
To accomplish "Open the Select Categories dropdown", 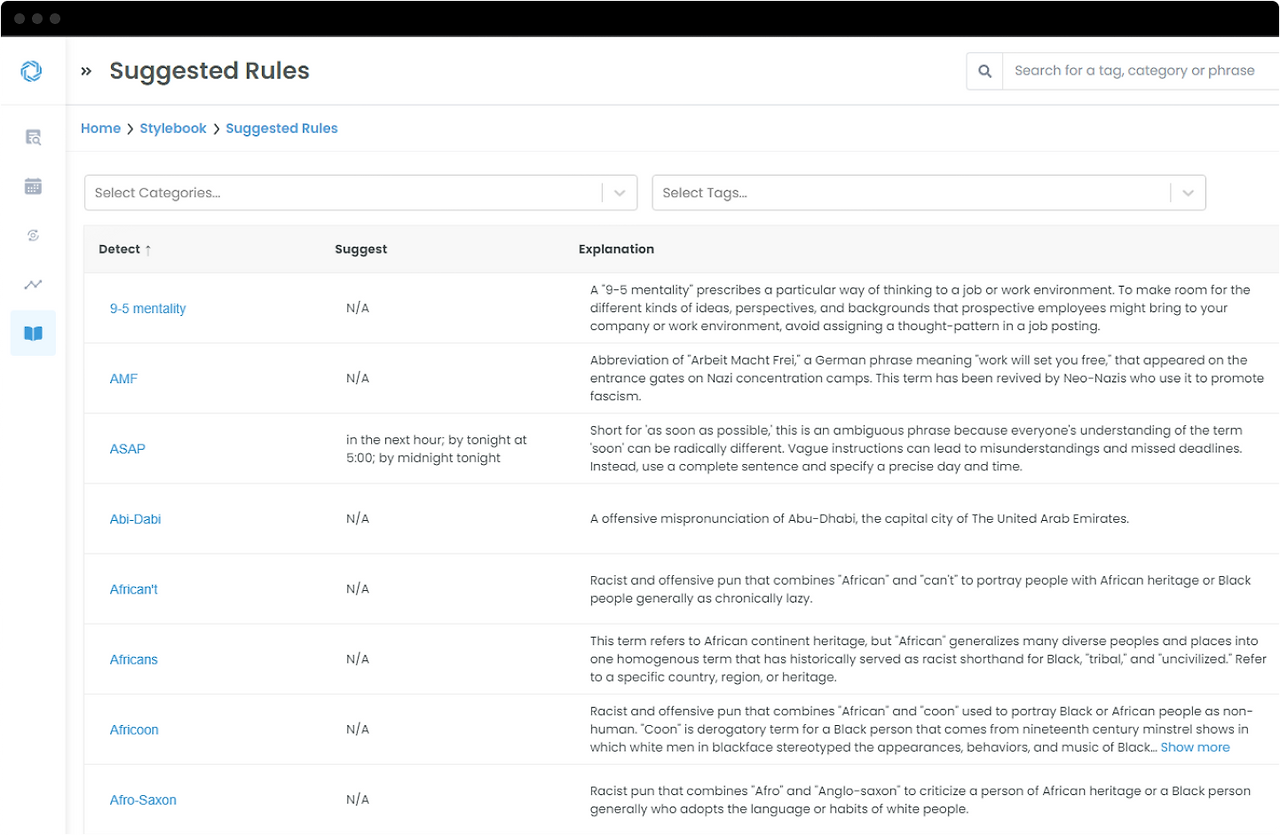I will tap(360, 193).
